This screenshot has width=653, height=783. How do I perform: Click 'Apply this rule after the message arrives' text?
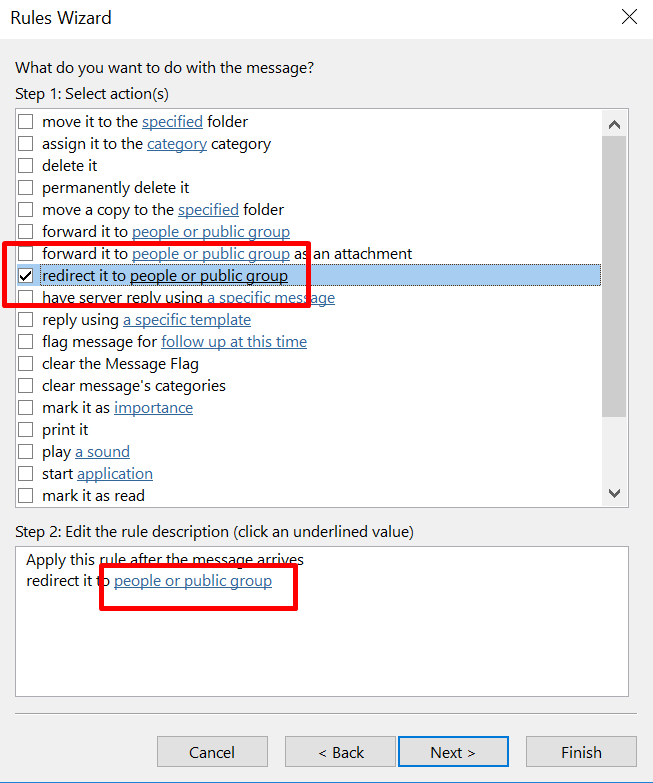(165, 559)
